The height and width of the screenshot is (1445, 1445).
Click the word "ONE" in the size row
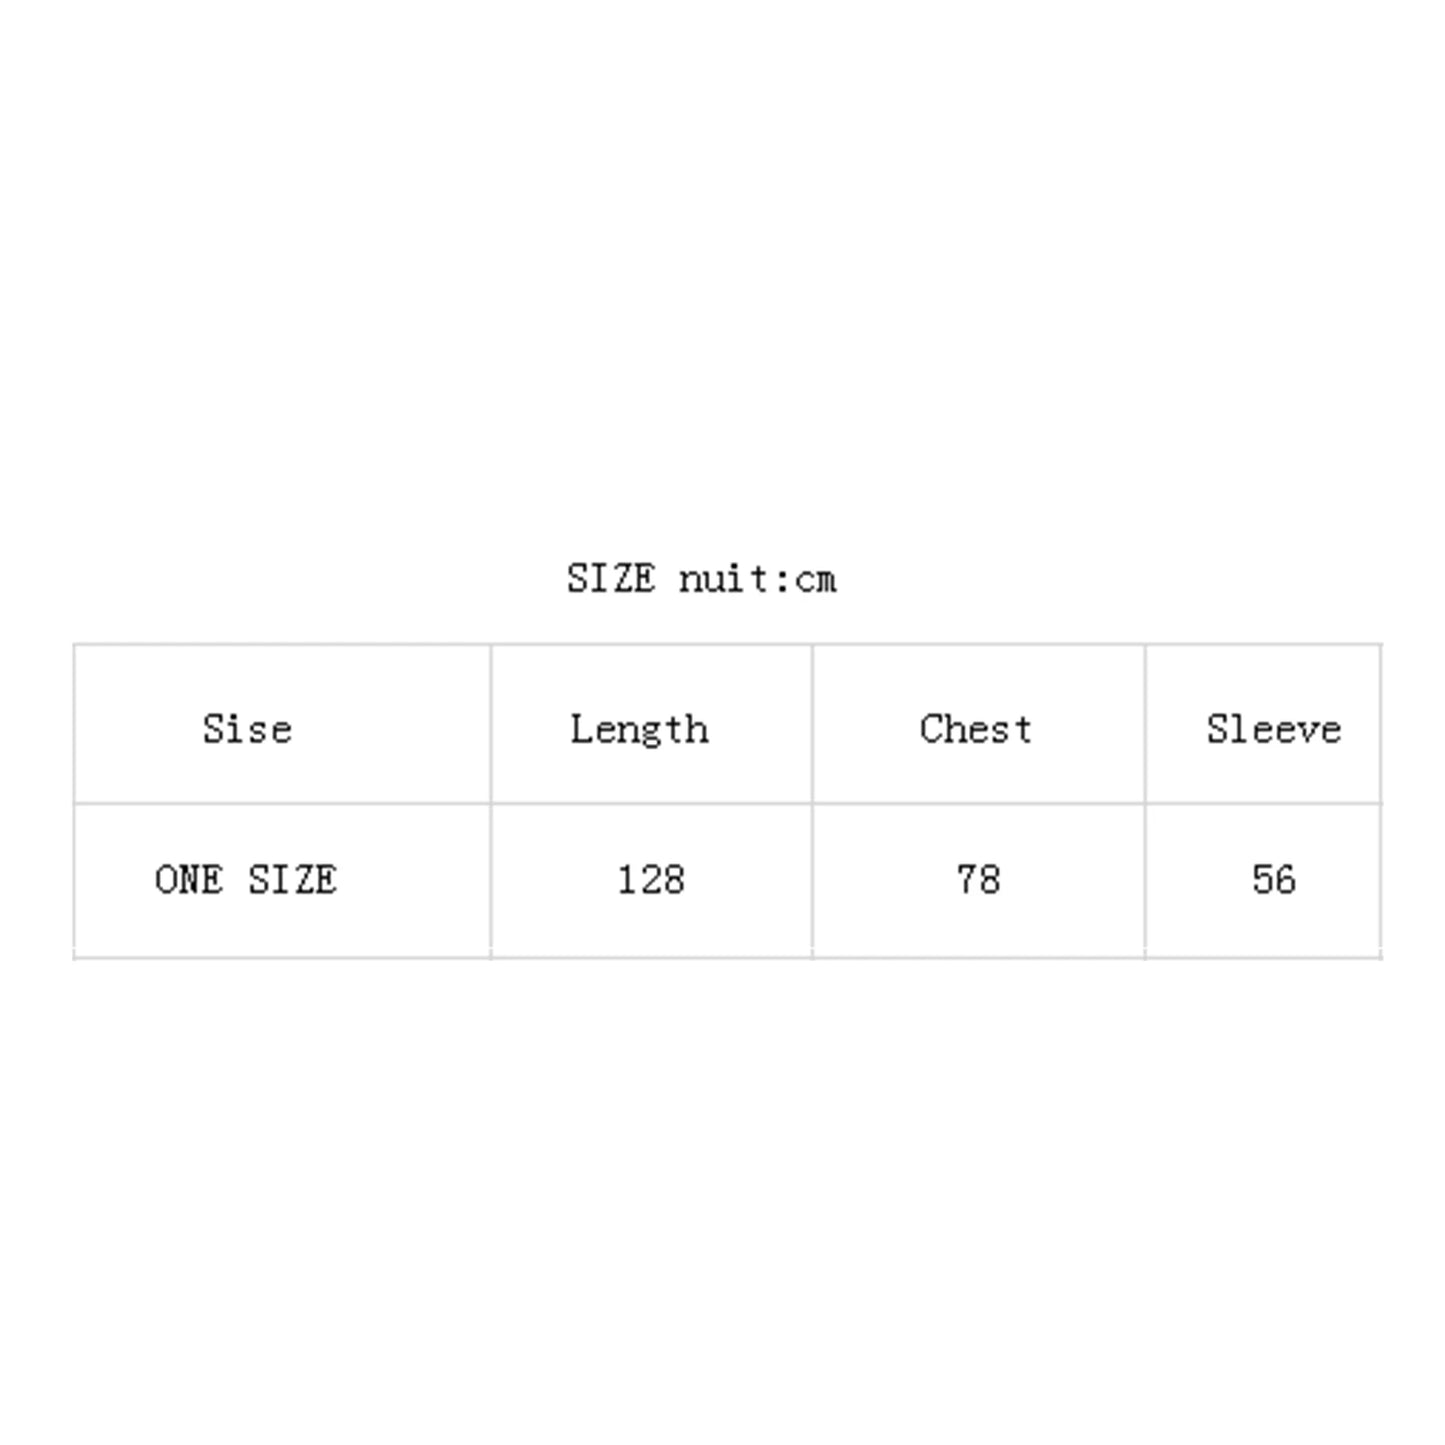point(189,880)
